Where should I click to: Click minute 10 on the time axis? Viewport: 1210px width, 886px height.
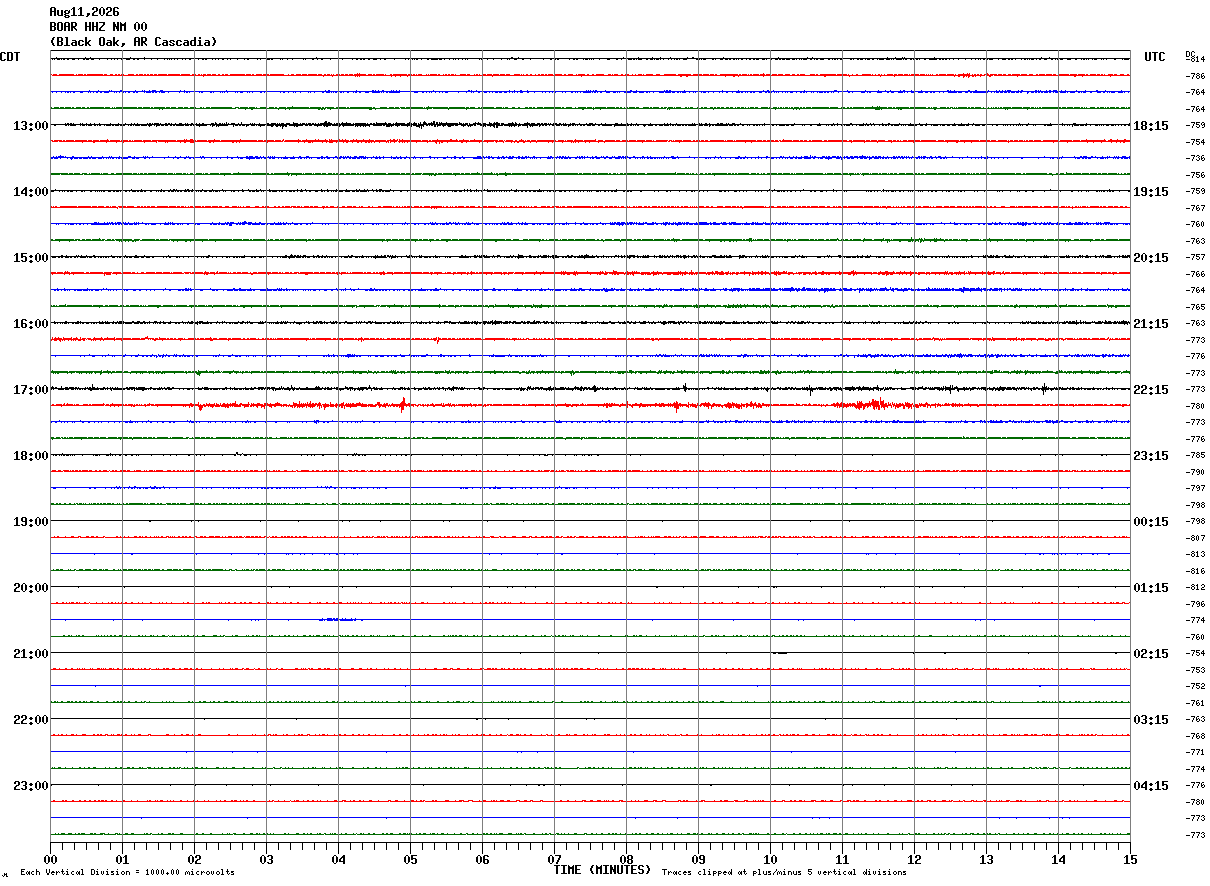click(x=770, y=859)
